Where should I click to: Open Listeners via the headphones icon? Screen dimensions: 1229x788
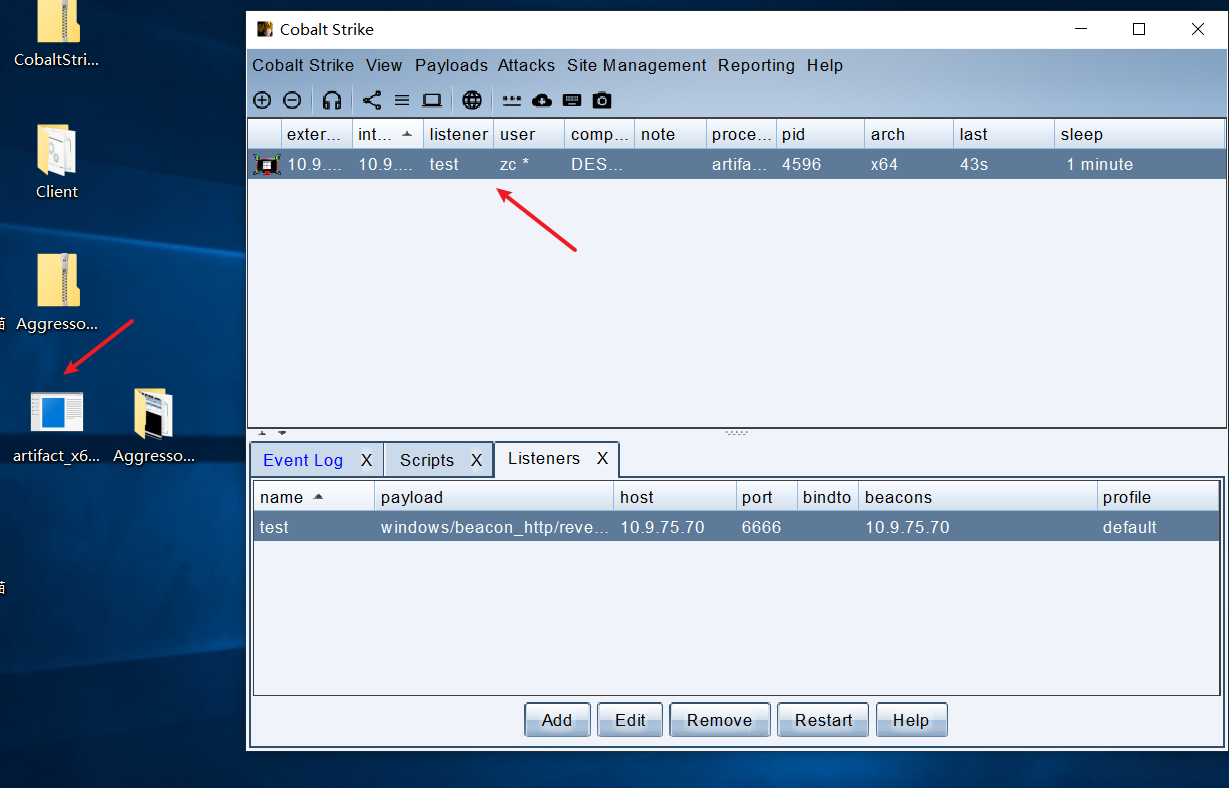332,100
